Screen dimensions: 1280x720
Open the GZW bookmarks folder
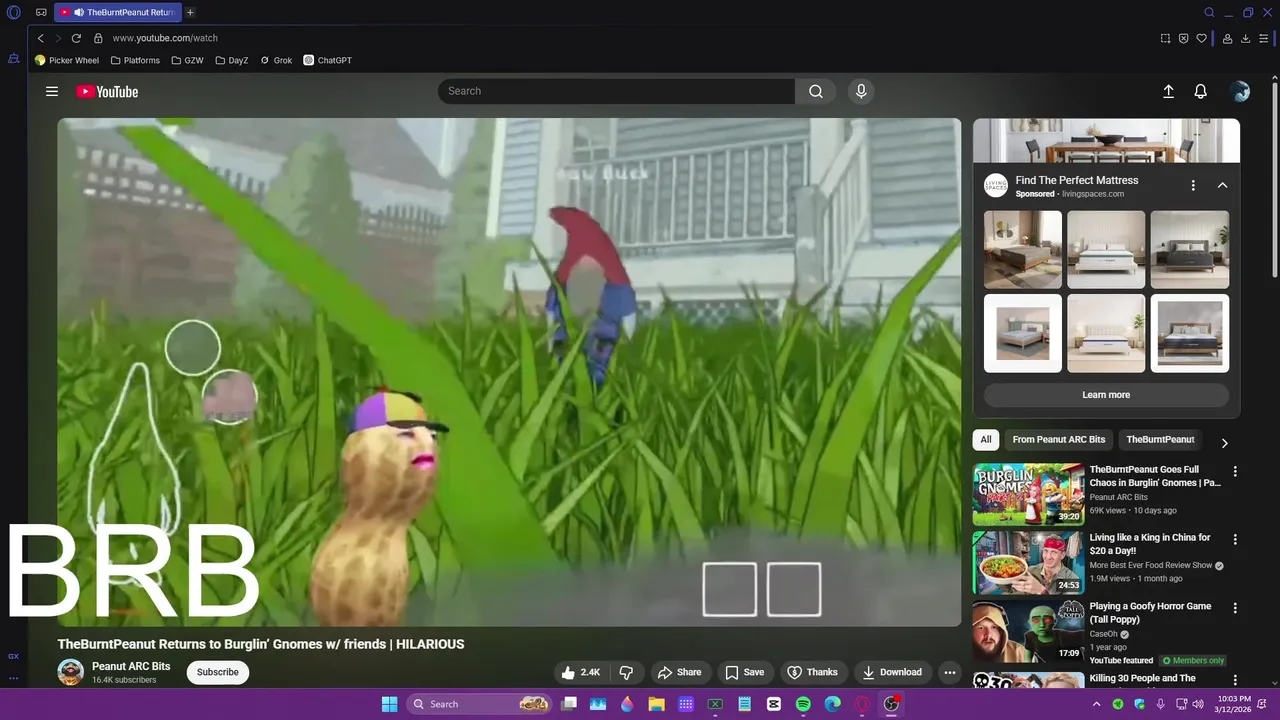click(187, 60)
